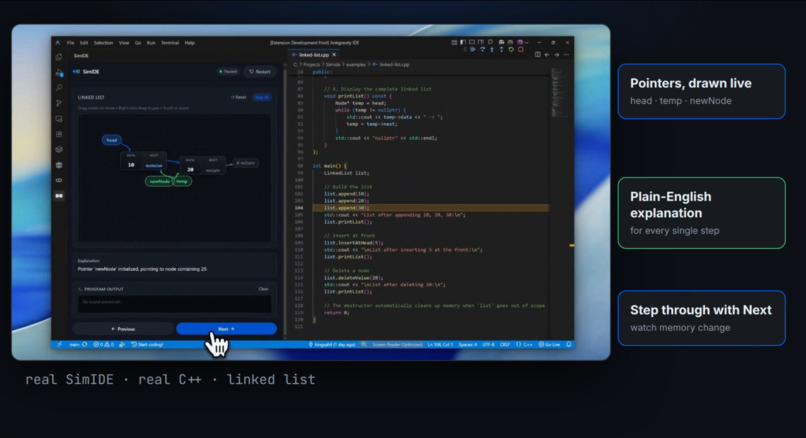This screenshot has height=438, width=806.
Task: Click Screen Reader Optimized in status bar
Action: point(393,344)
